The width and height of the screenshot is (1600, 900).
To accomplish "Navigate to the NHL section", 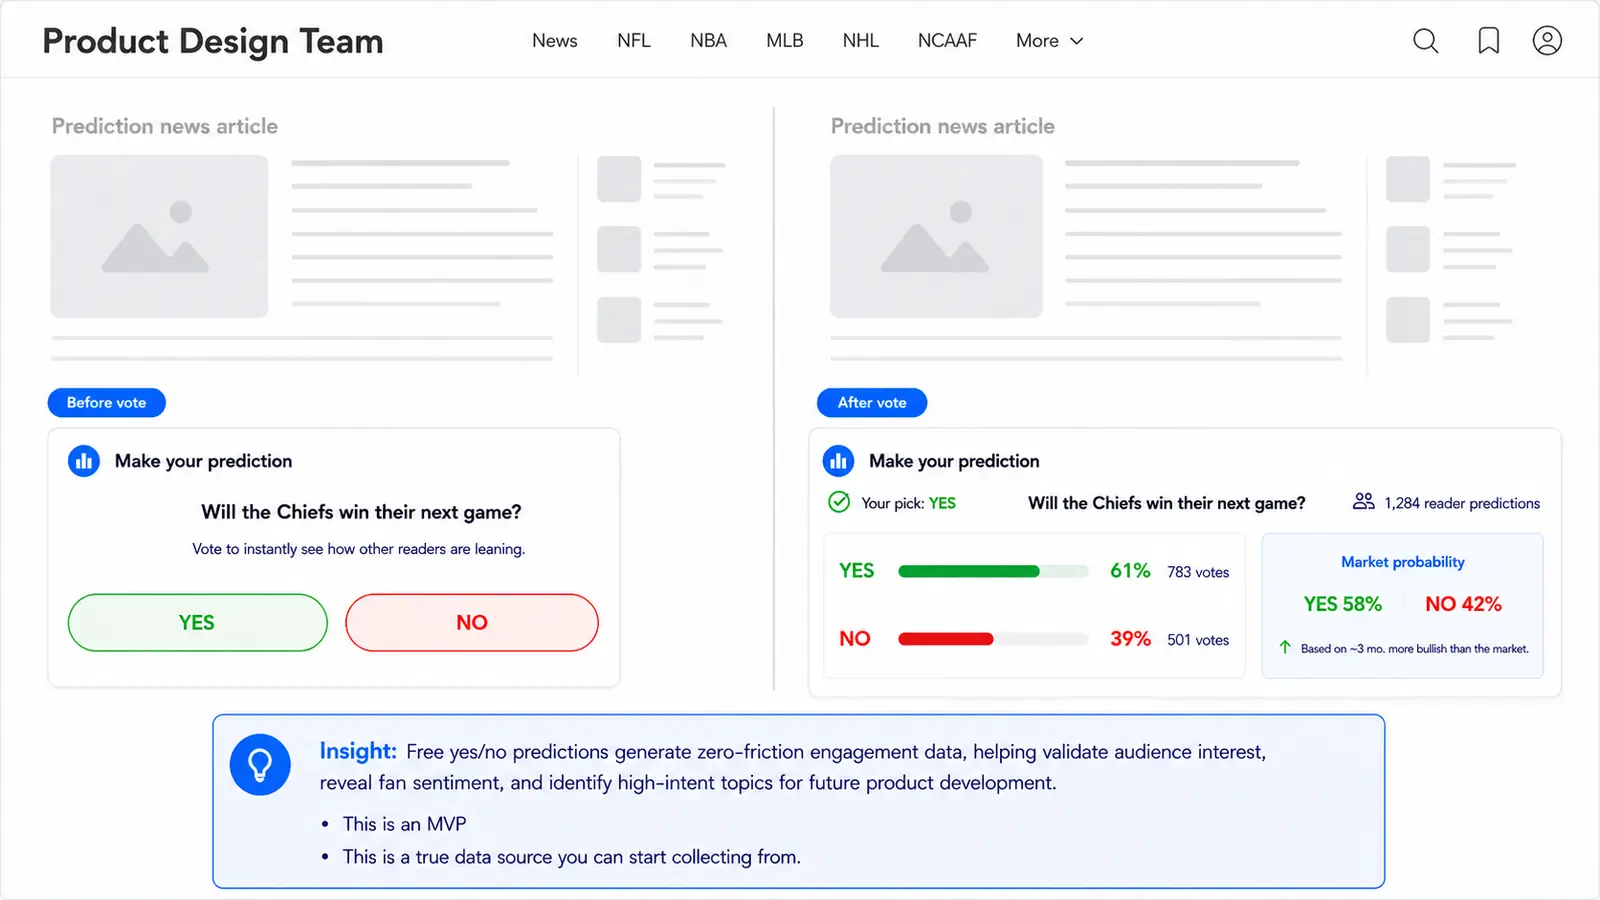I will point(861,41).
